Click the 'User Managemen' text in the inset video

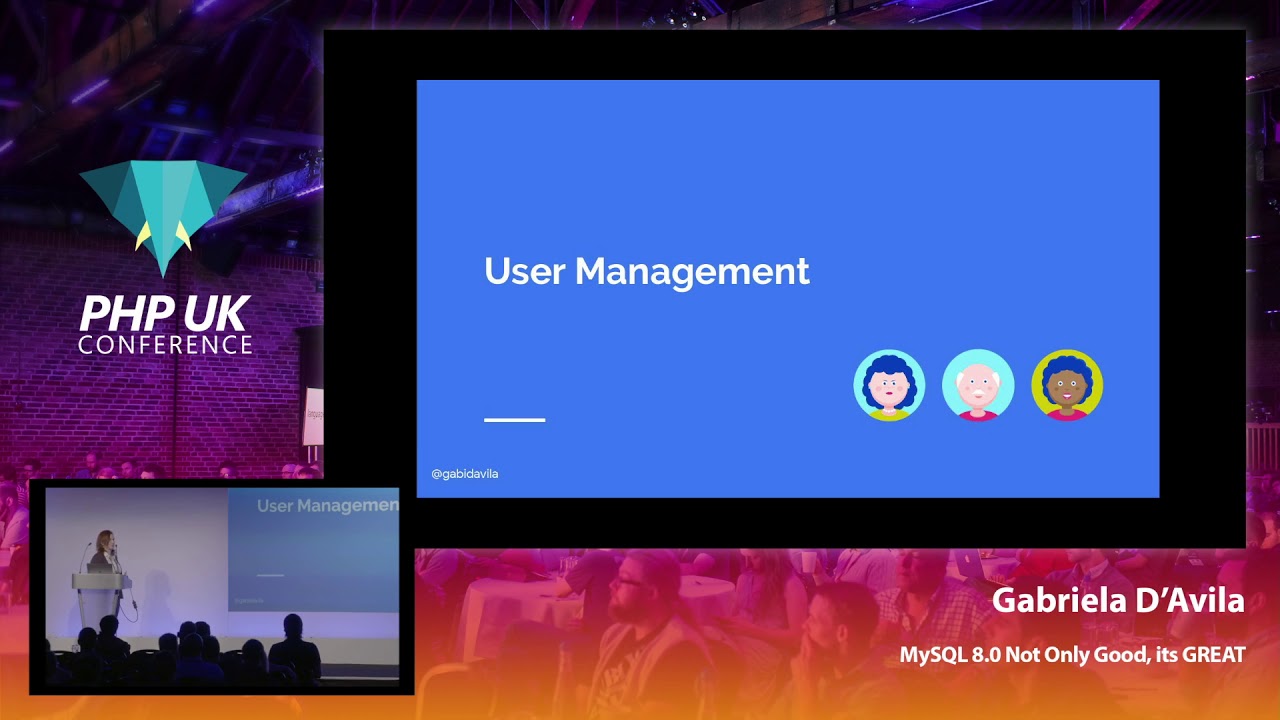click(x=328, y=506)
